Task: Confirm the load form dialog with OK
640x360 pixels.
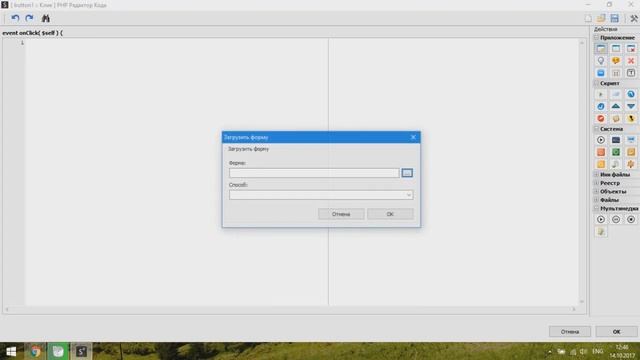Action: click(390, 214)
